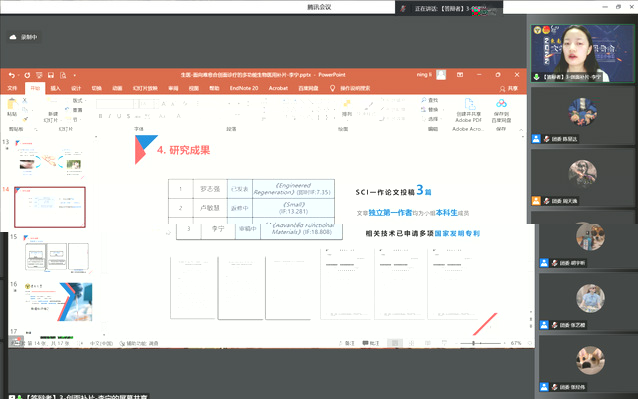Select slide 14 thumbnail
The width and height of the screenshot is (638, 399).
click(50, 207)
